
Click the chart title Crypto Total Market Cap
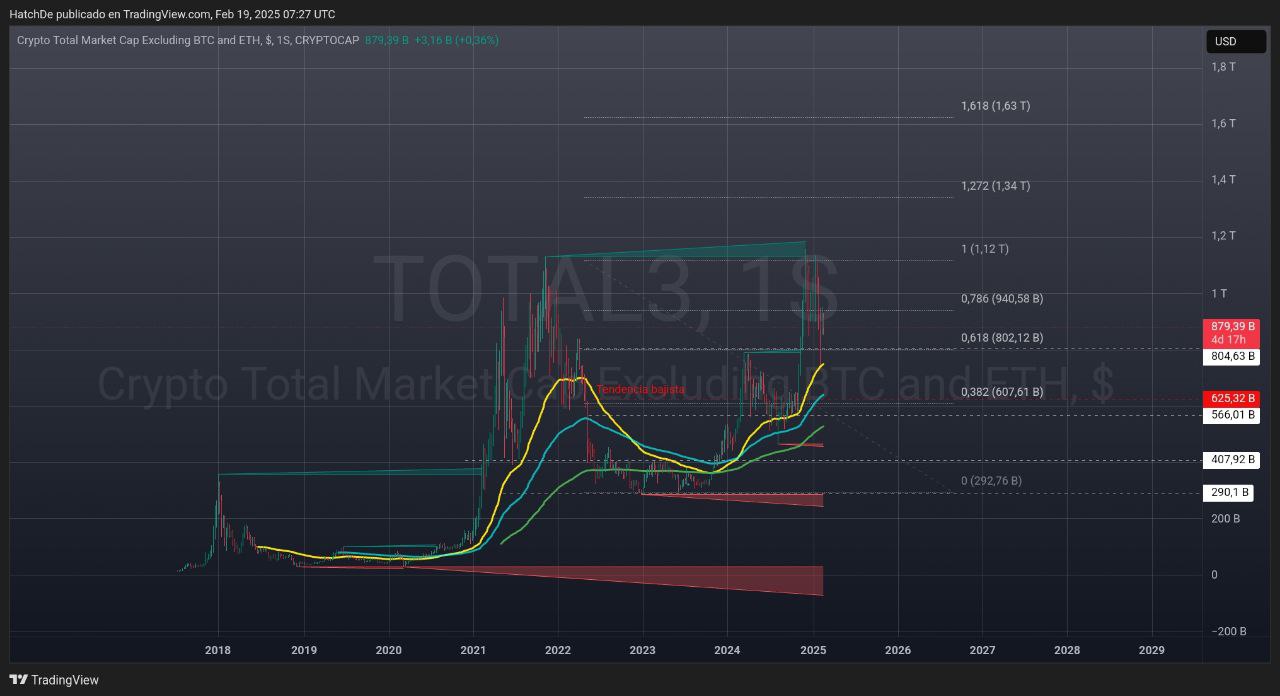(x=188, y=40)
